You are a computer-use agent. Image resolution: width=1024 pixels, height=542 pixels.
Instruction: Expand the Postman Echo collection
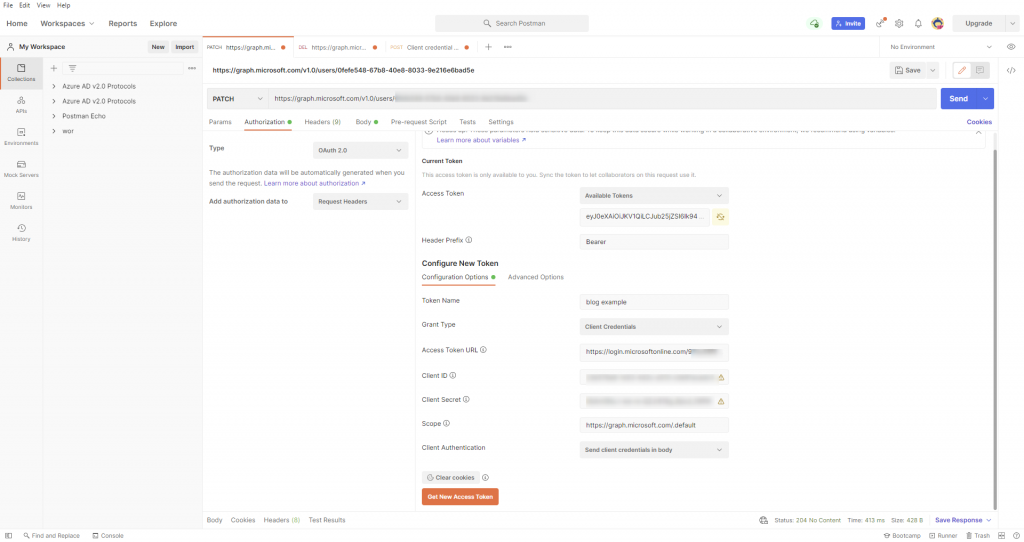point(54,116)
